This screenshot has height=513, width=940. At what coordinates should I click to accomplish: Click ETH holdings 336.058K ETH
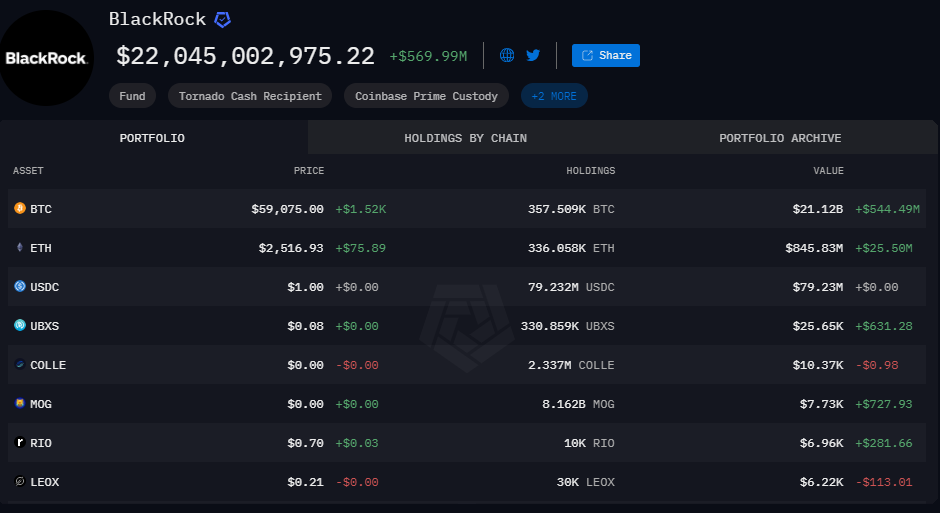571,248
